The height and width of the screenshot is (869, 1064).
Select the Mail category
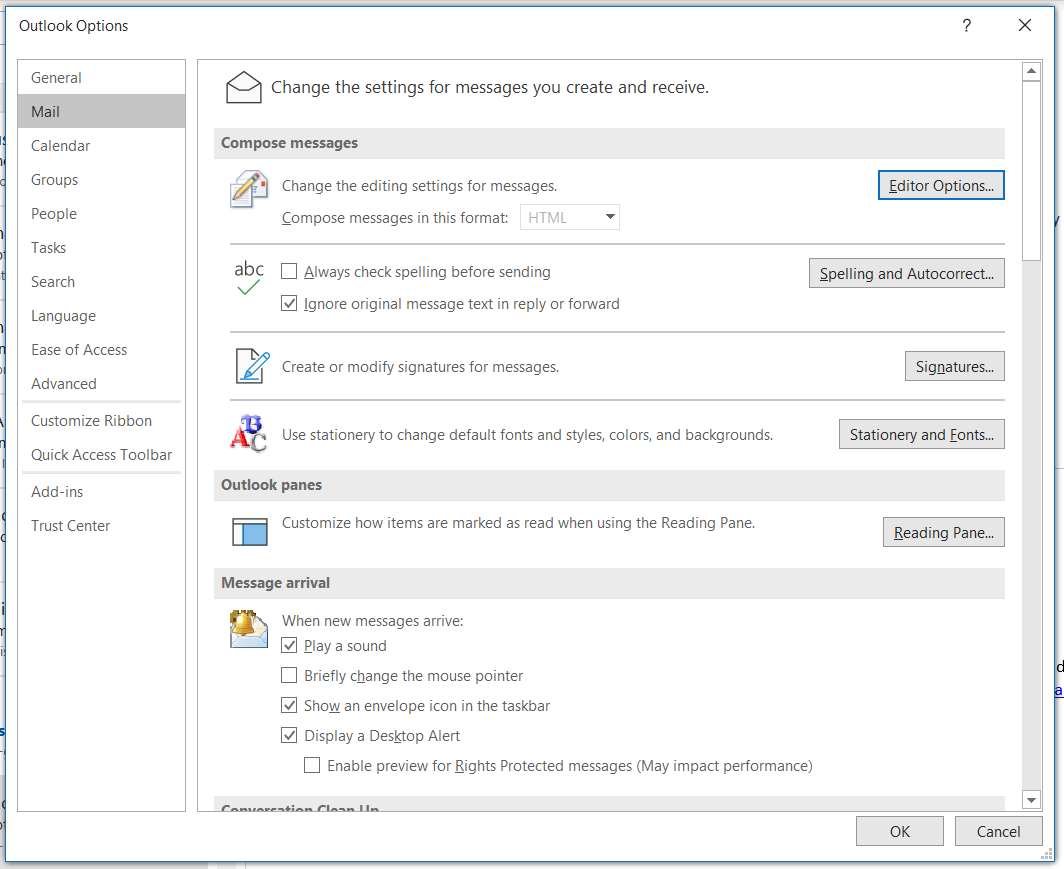(101, 111)
